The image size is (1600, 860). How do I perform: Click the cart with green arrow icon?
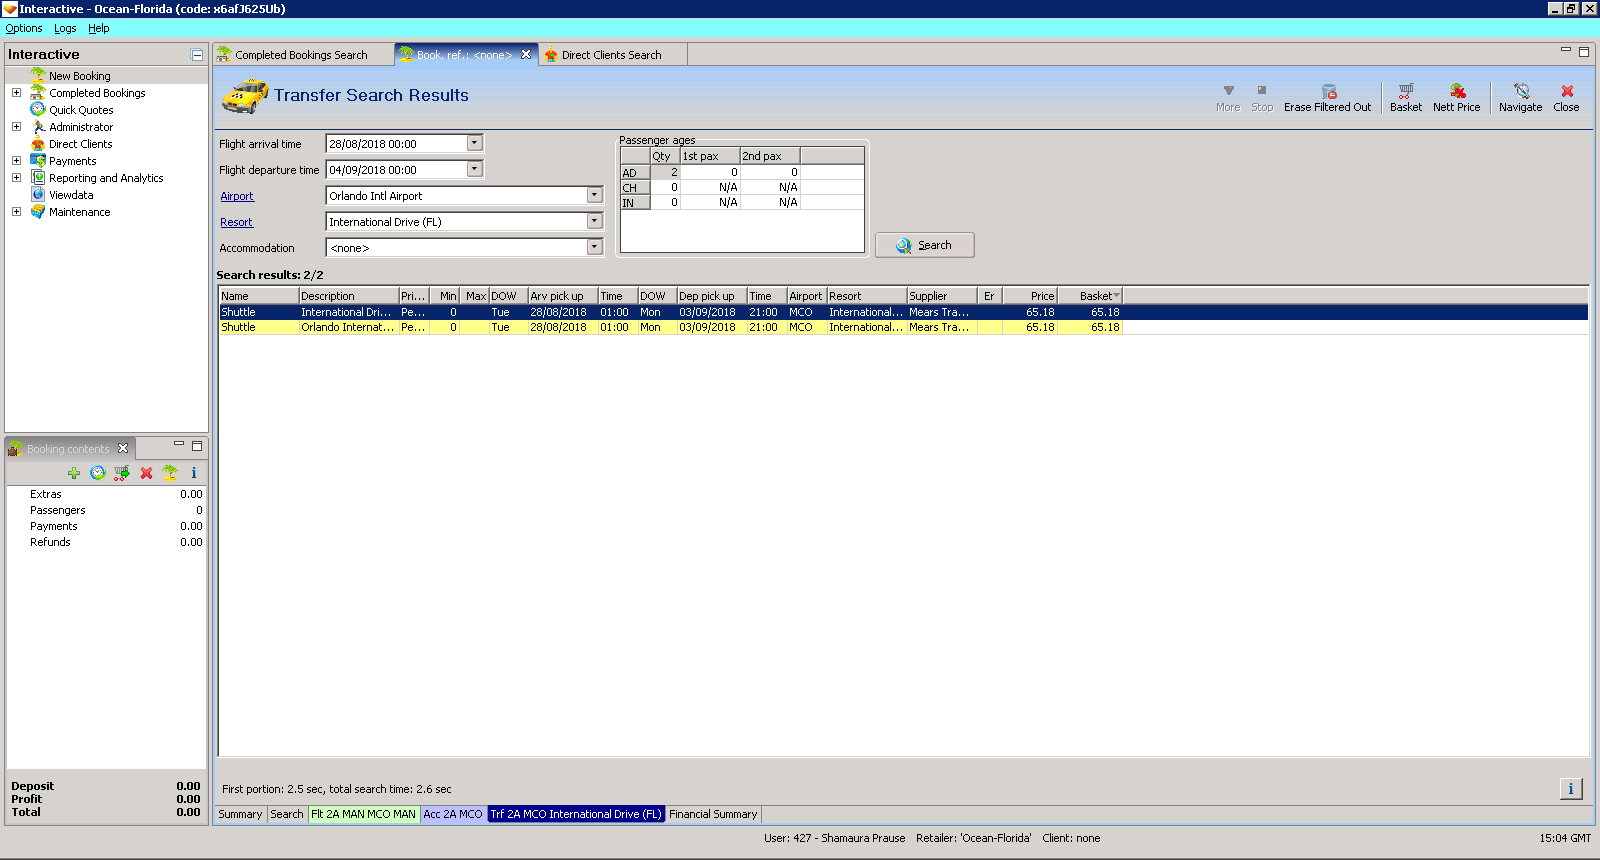point(122,473)
